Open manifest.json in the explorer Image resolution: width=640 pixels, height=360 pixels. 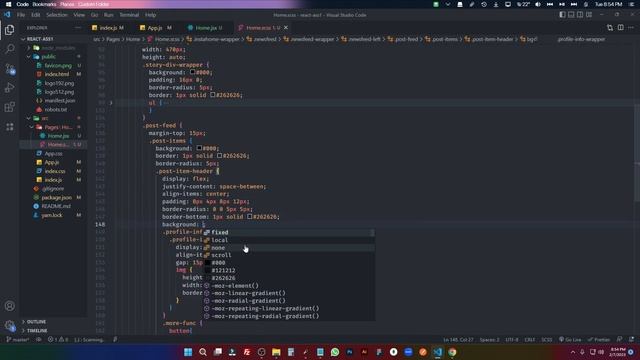pyautogui.click(x=60, y=100)
